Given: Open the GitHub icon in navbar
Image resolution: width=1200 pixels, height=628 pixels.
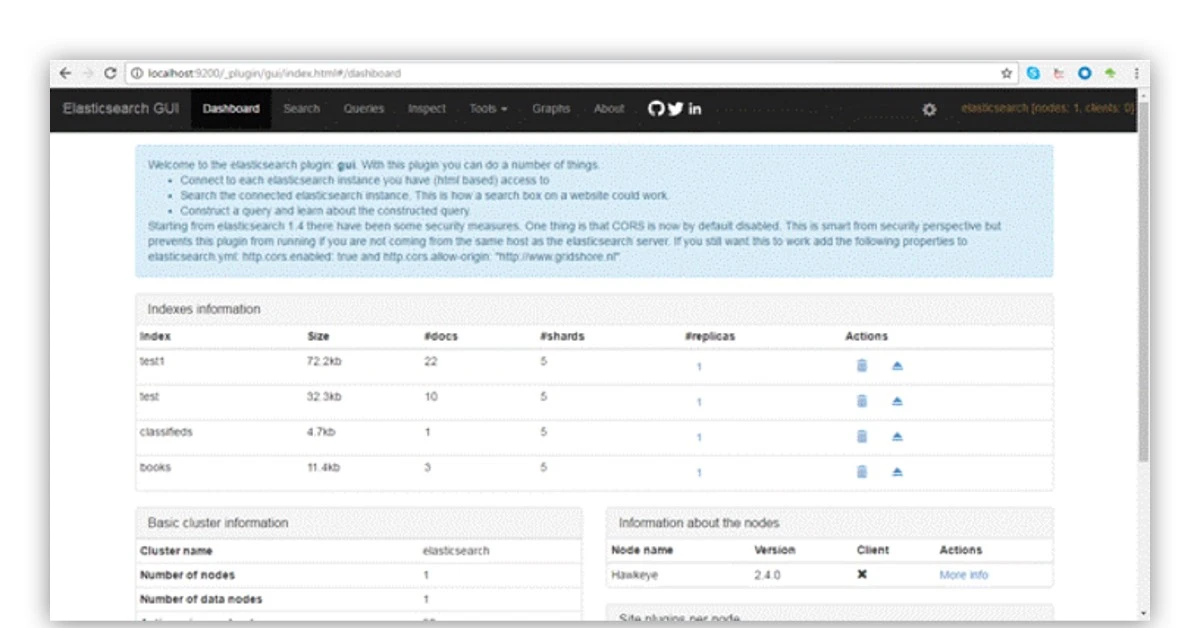Looking at the screenshot, I should pos(656,109).
